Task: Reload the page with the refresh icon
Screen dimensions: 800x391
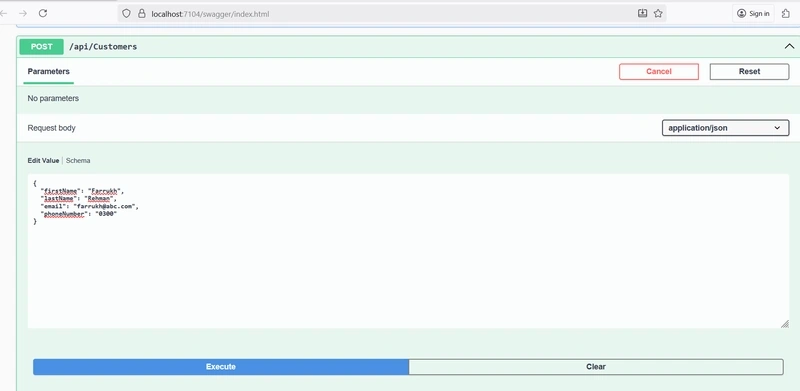Action: 43,14
